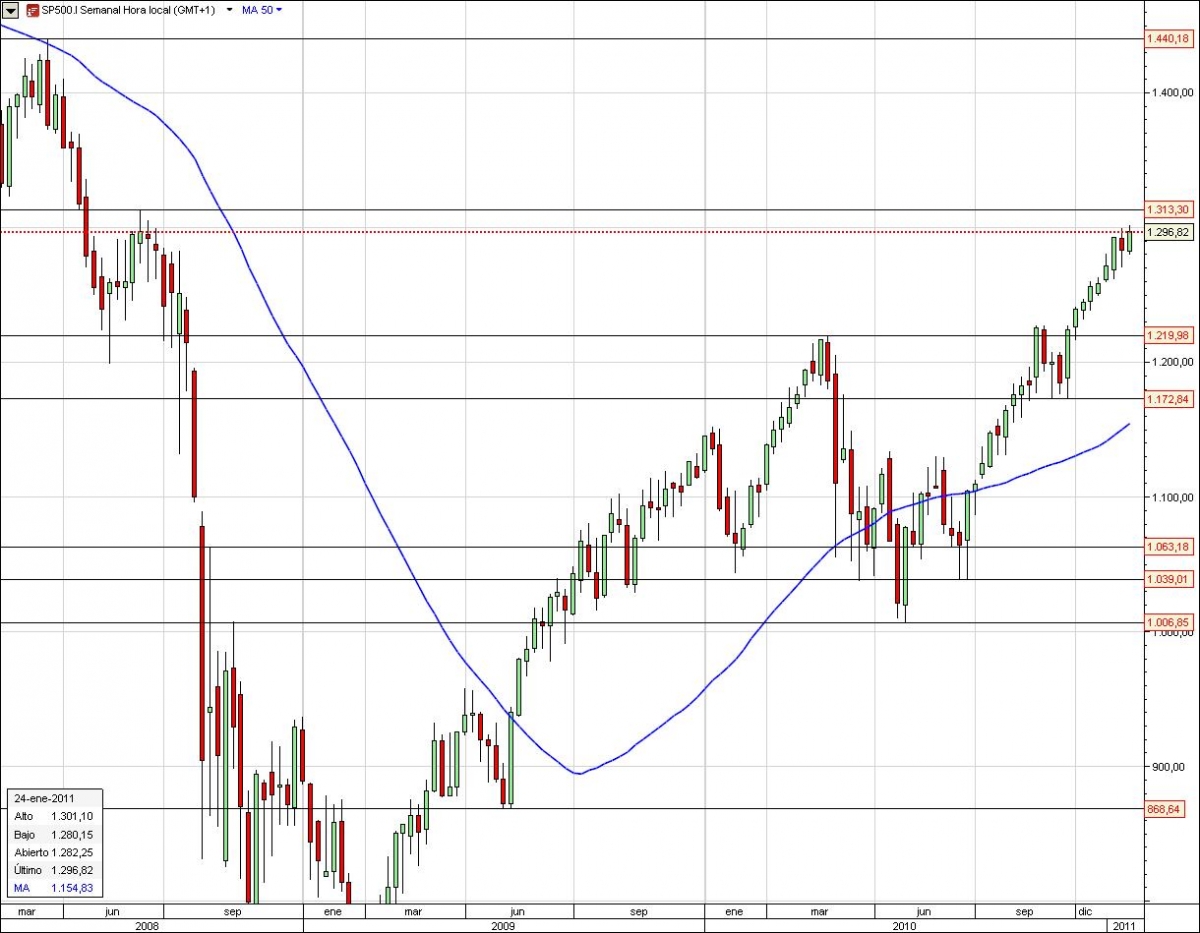Open the chart options arrow button

(9, 9)
